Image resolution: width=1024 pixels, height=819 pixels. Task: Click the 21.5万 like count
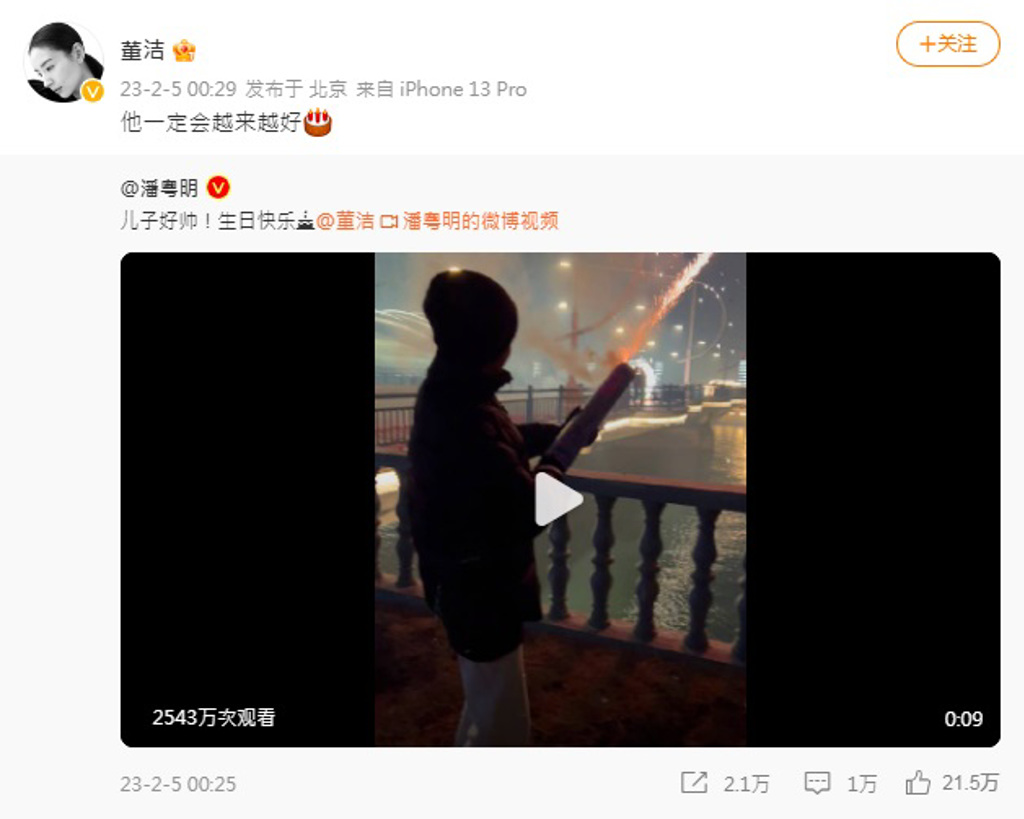point(970,782)
